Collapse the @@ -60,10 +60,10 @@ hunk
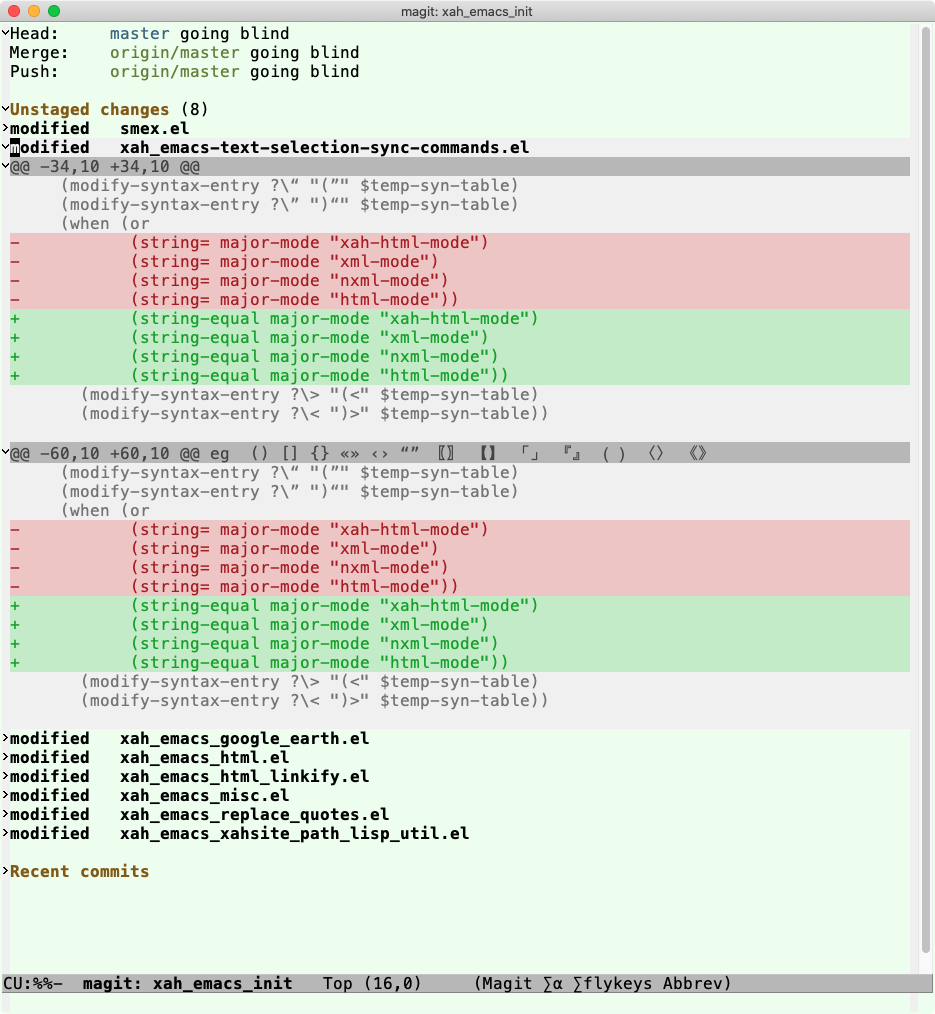The height and width of the screenshot is (1014, 935). click(5, 453)
